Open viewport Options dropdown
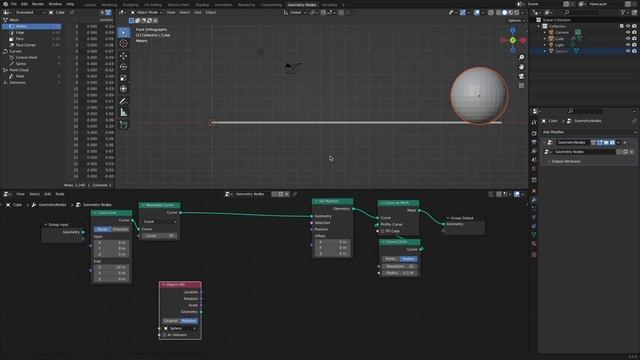 (516, 20)
